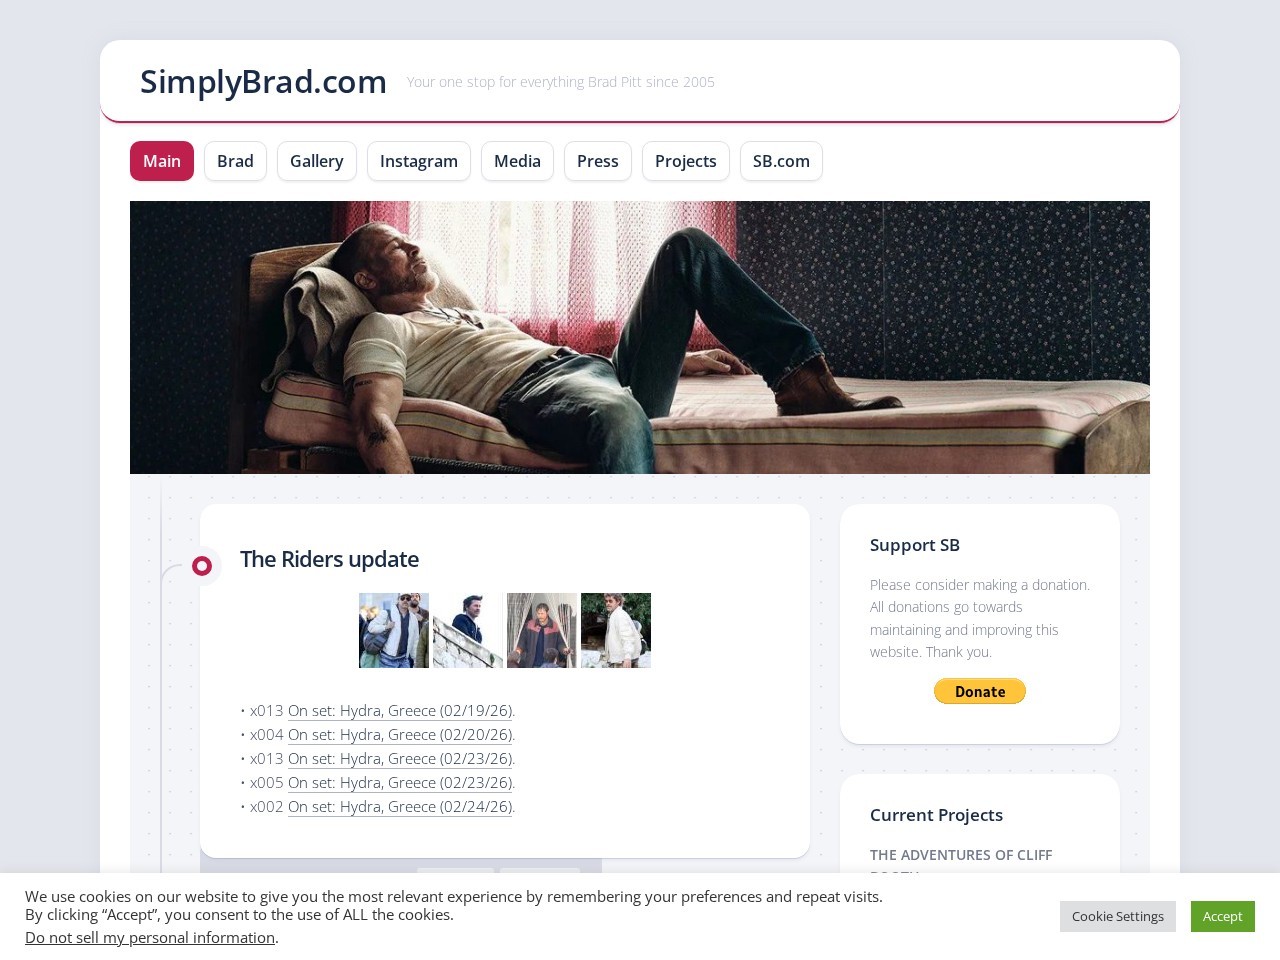Open the fourth Riders set photo thumbnail
The height and width of the screenshot is (960, 1280).
(616, 630)
